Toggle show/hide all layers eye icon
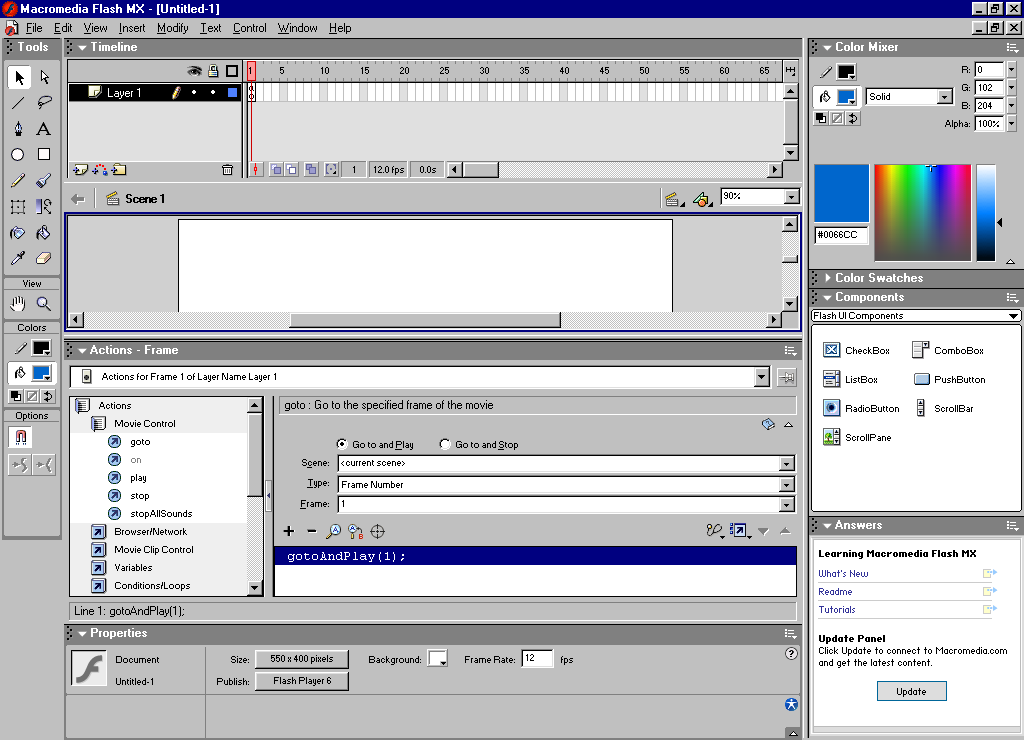Image resolution: width=1024 pixels, height=740 pixels. click(x=194, y=71)
